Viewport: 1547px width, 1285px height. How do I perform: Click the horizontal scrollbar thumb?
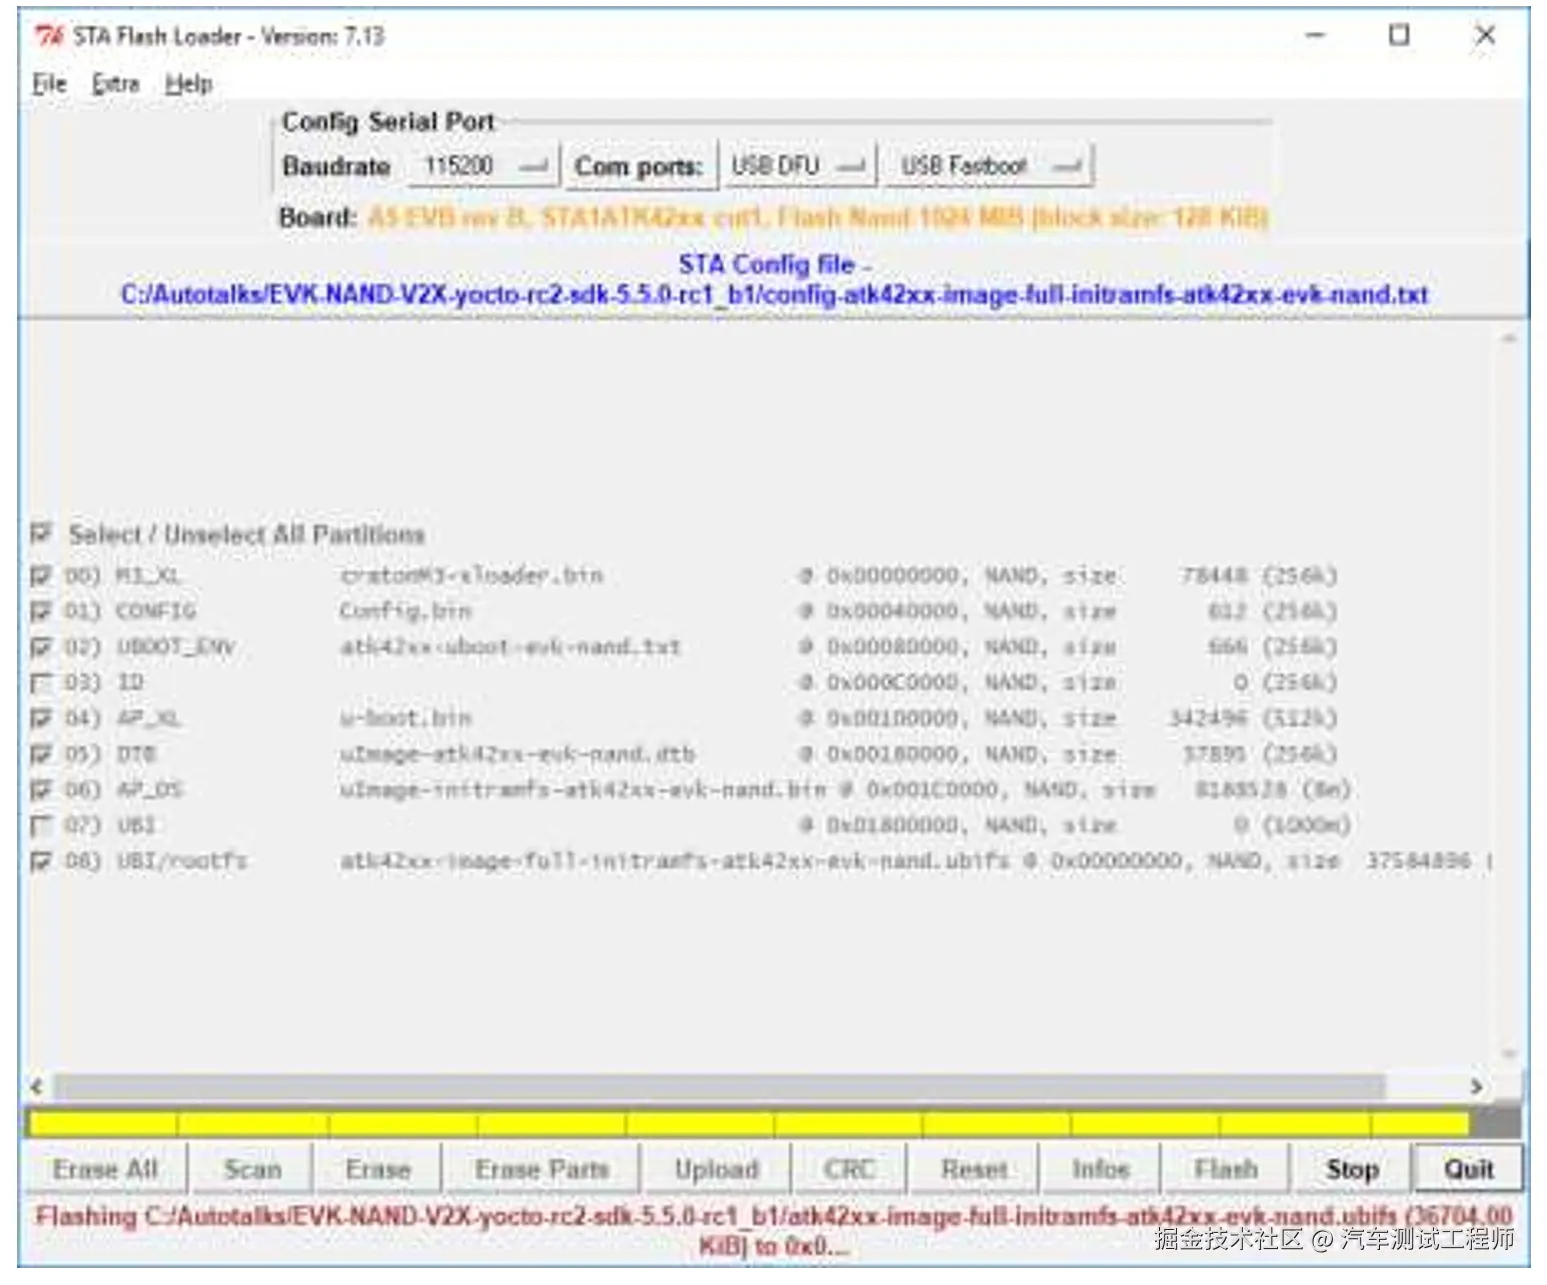pyautogui.click(x=719, y=1087)
